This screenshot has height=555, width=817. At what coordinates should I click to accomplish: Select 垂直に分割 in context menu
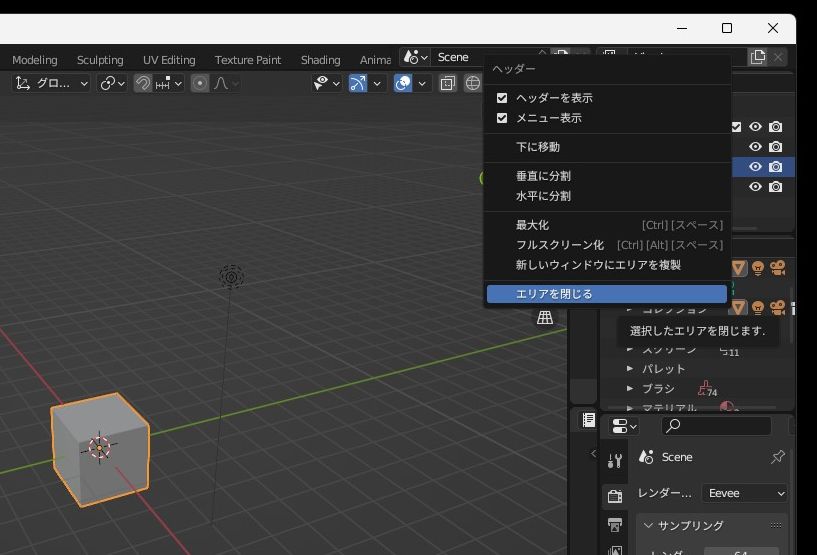543,176
